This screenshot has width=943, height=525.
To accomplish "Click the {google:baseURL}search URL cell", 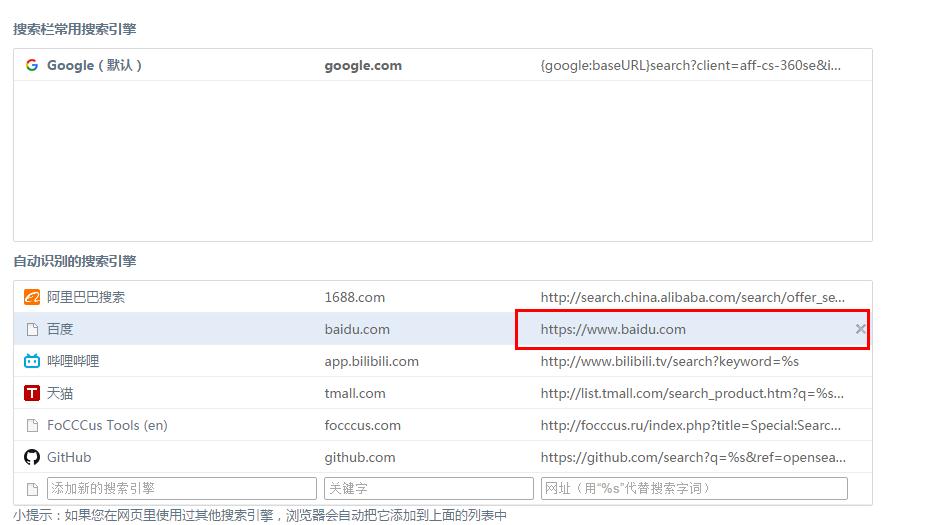I will 690,66.
